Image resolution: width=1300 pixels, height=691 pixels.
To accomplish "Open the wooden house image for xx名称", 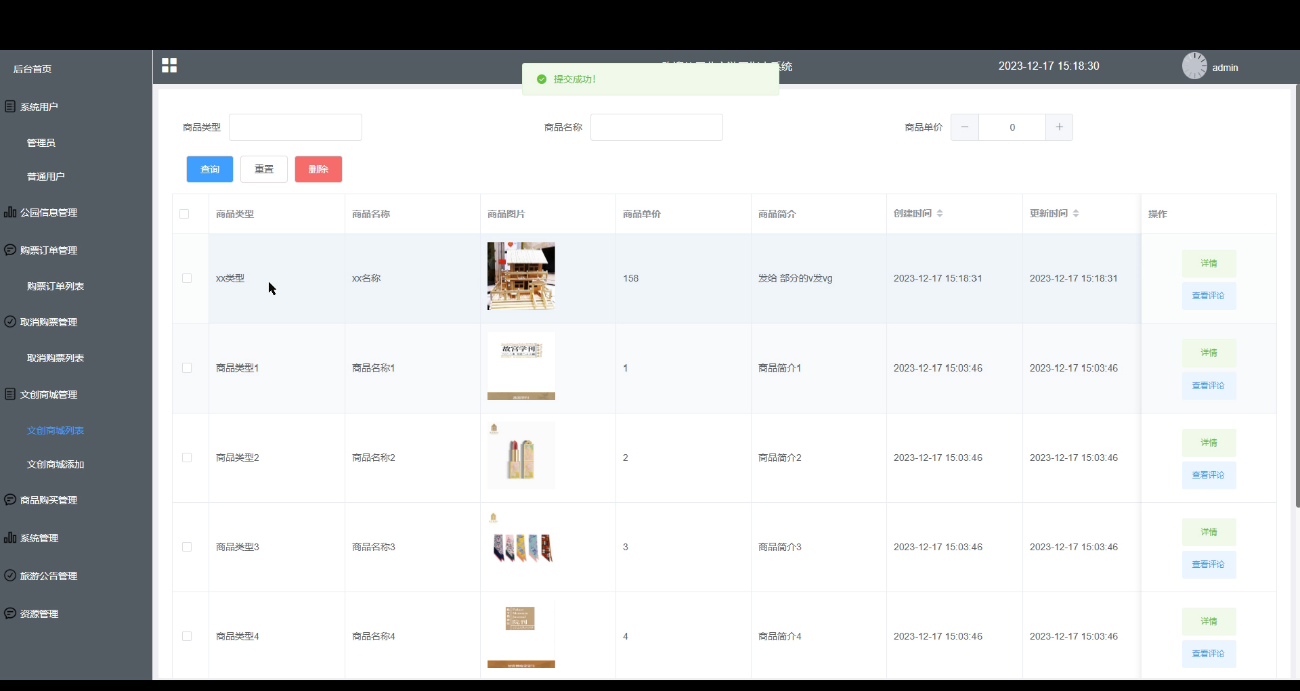I will tap(521, 276).
